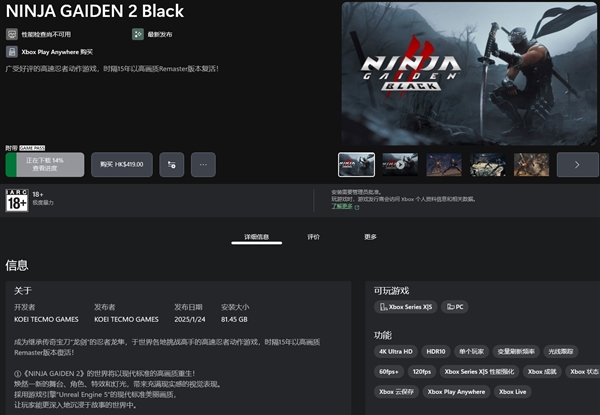Switch to the 详细信息 details tab
The width and height of the screenshot is (600, 415).
coord(256,237)
